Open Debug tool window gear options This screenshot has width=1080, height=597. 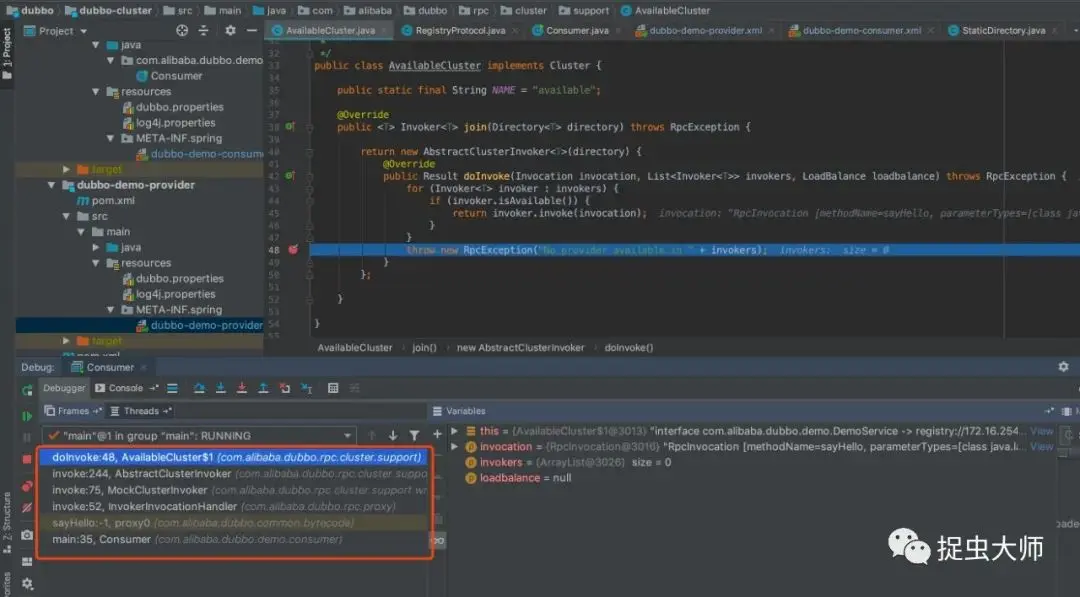pyautogui.click(x=1063, y=367)
